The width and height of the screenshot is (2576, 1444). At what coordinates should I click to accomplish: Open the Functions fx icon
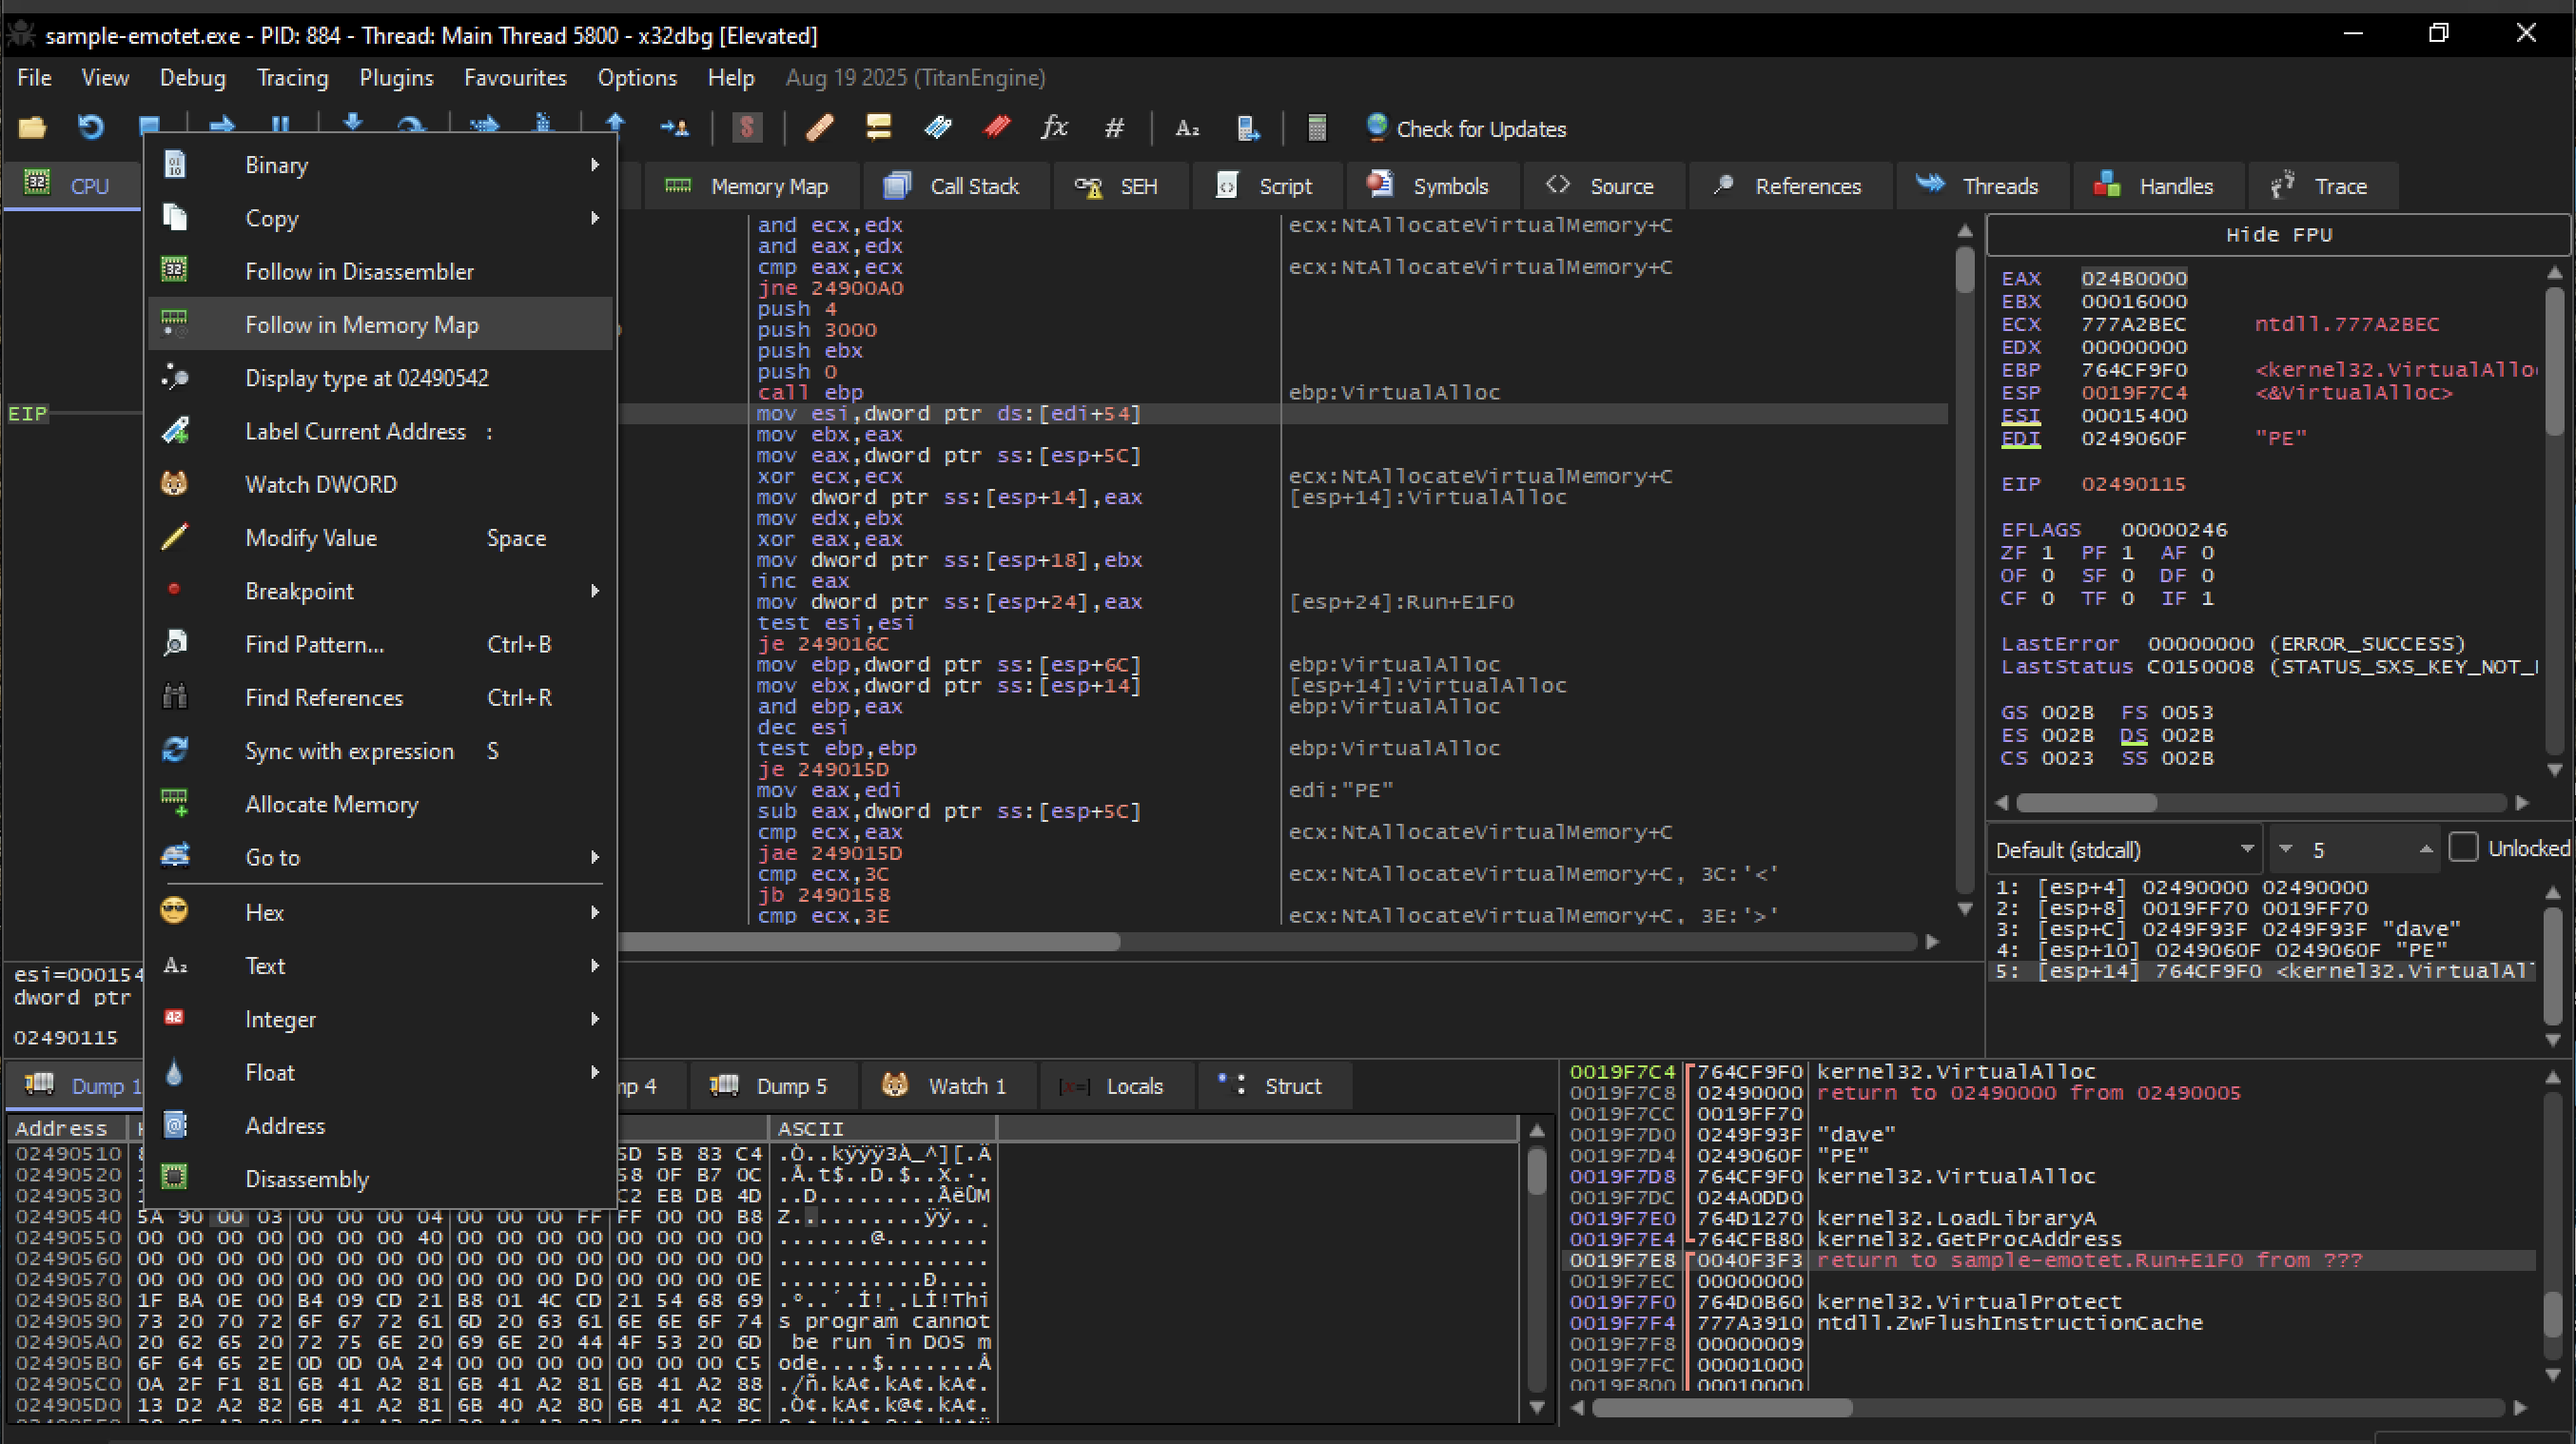pos(1054,128)
